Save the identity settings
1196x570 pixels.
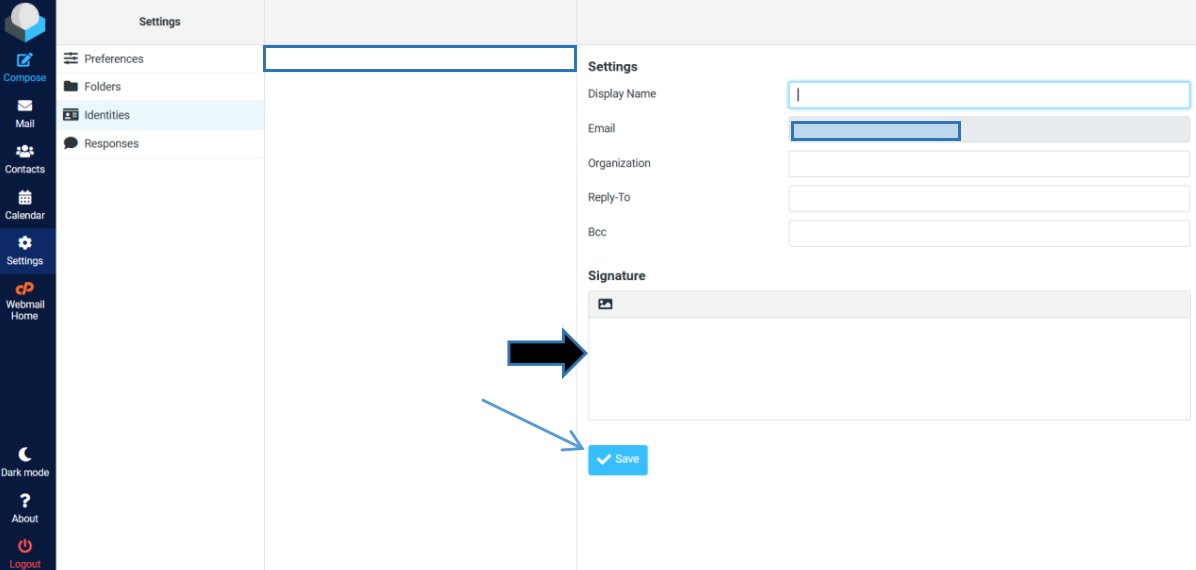[618, 459]
